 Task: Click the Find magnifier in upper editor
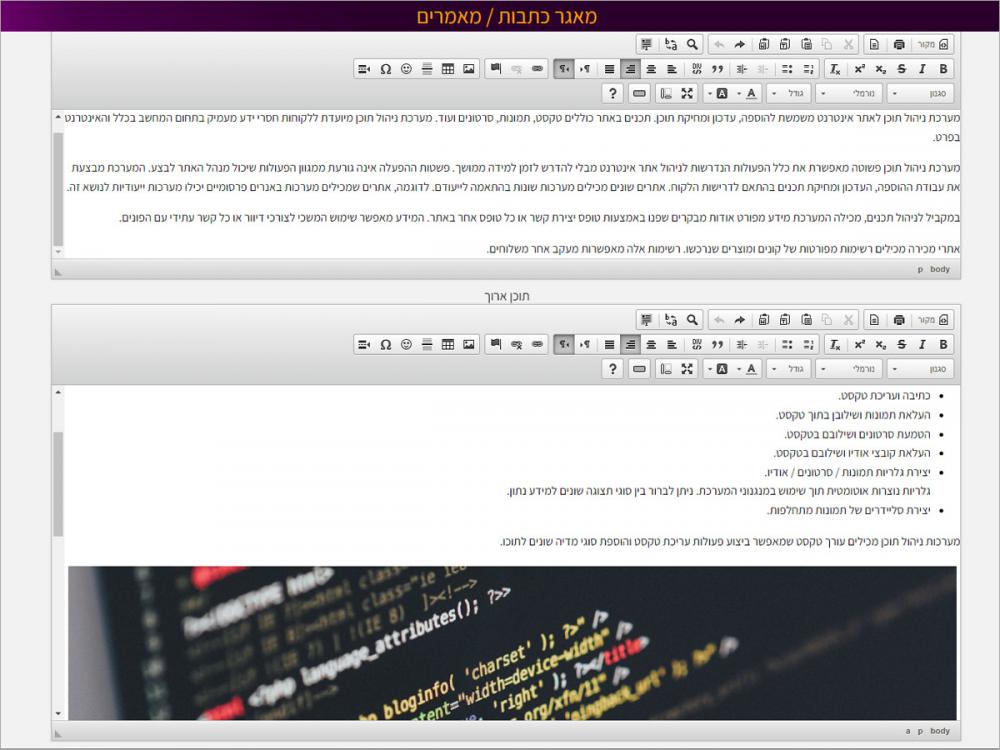point(691,44)
